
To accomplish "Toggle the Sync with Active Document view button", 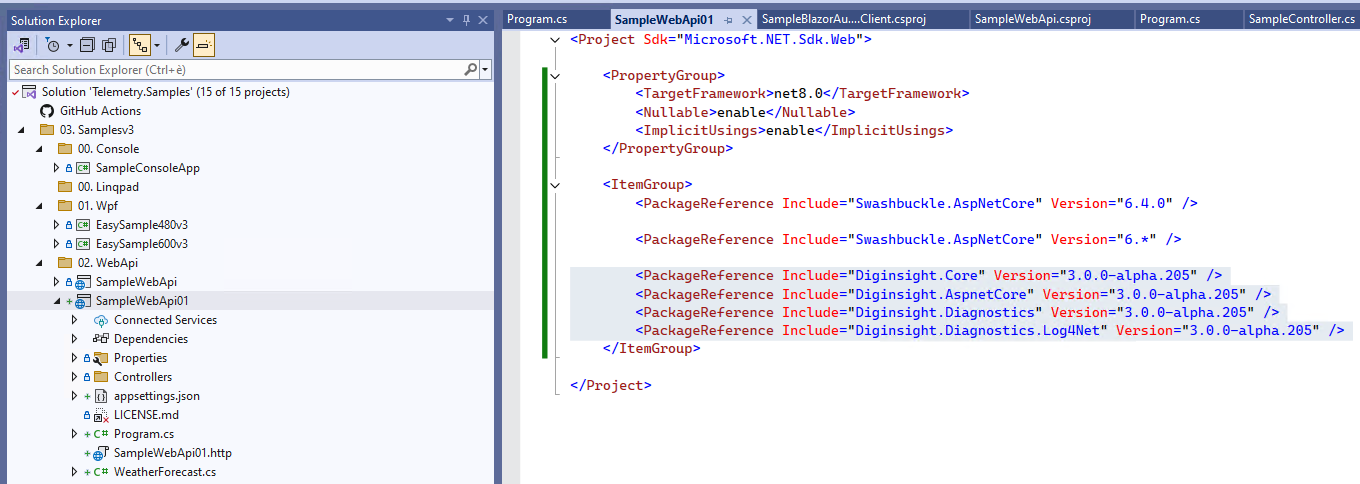I will point(140,45).
